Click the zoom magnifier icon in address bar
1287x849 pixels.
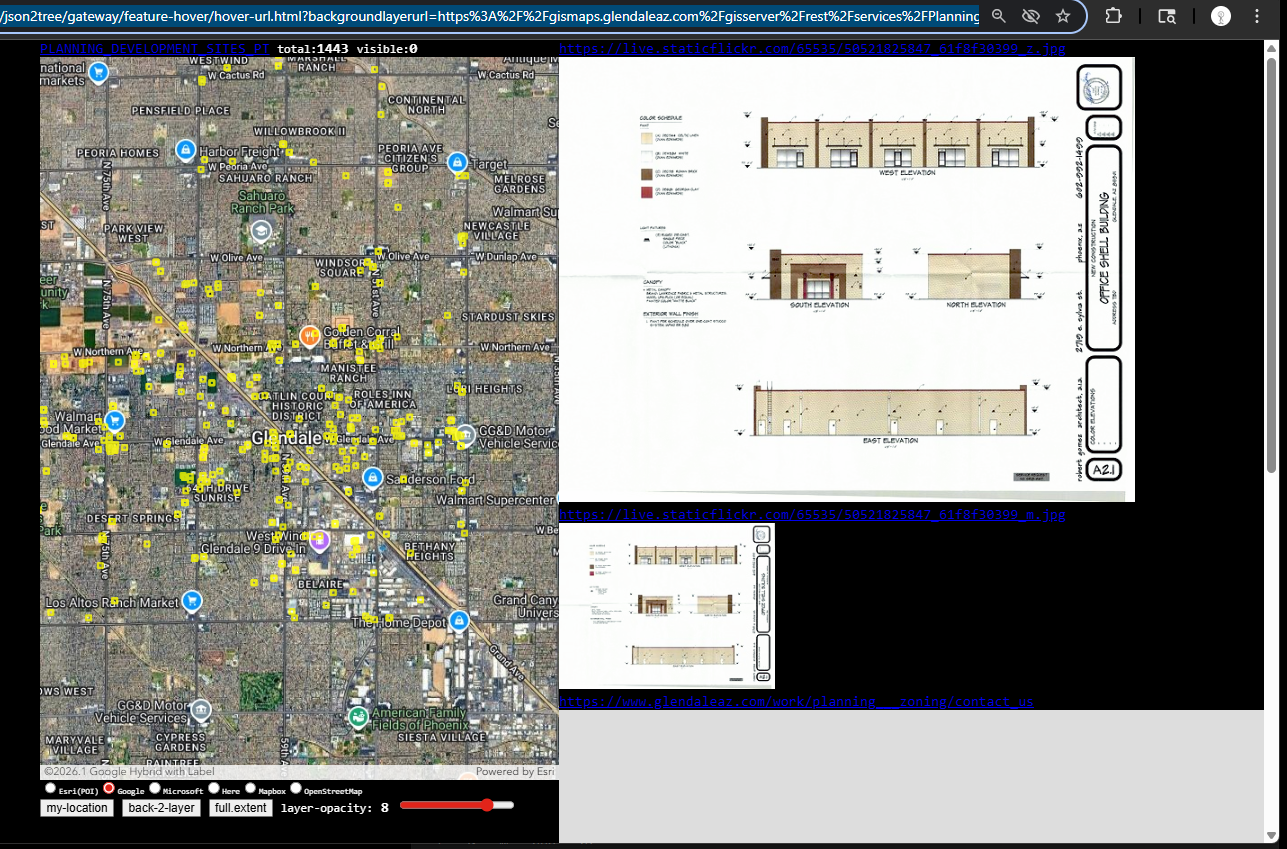tap(999, 16)
